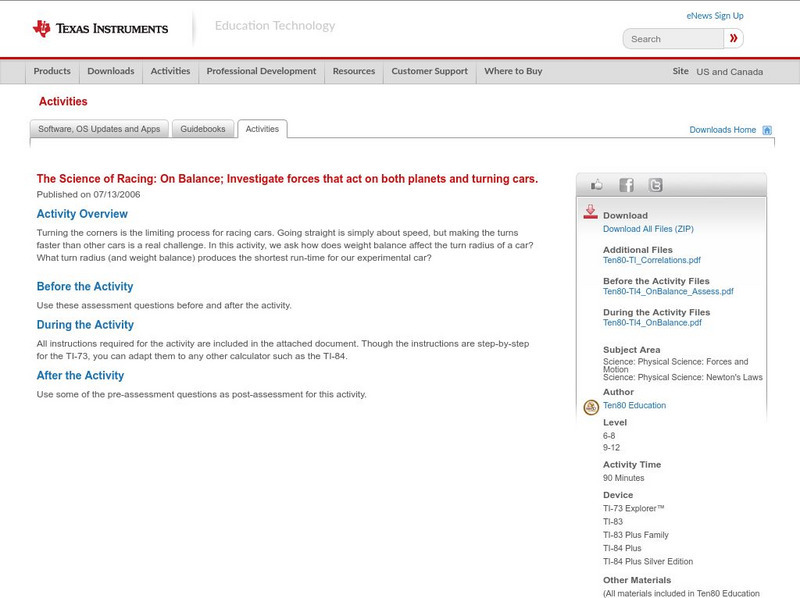Click the Before the Activity heading
The height and width of the screenshot is (598, 800).
tap(85, 286)
